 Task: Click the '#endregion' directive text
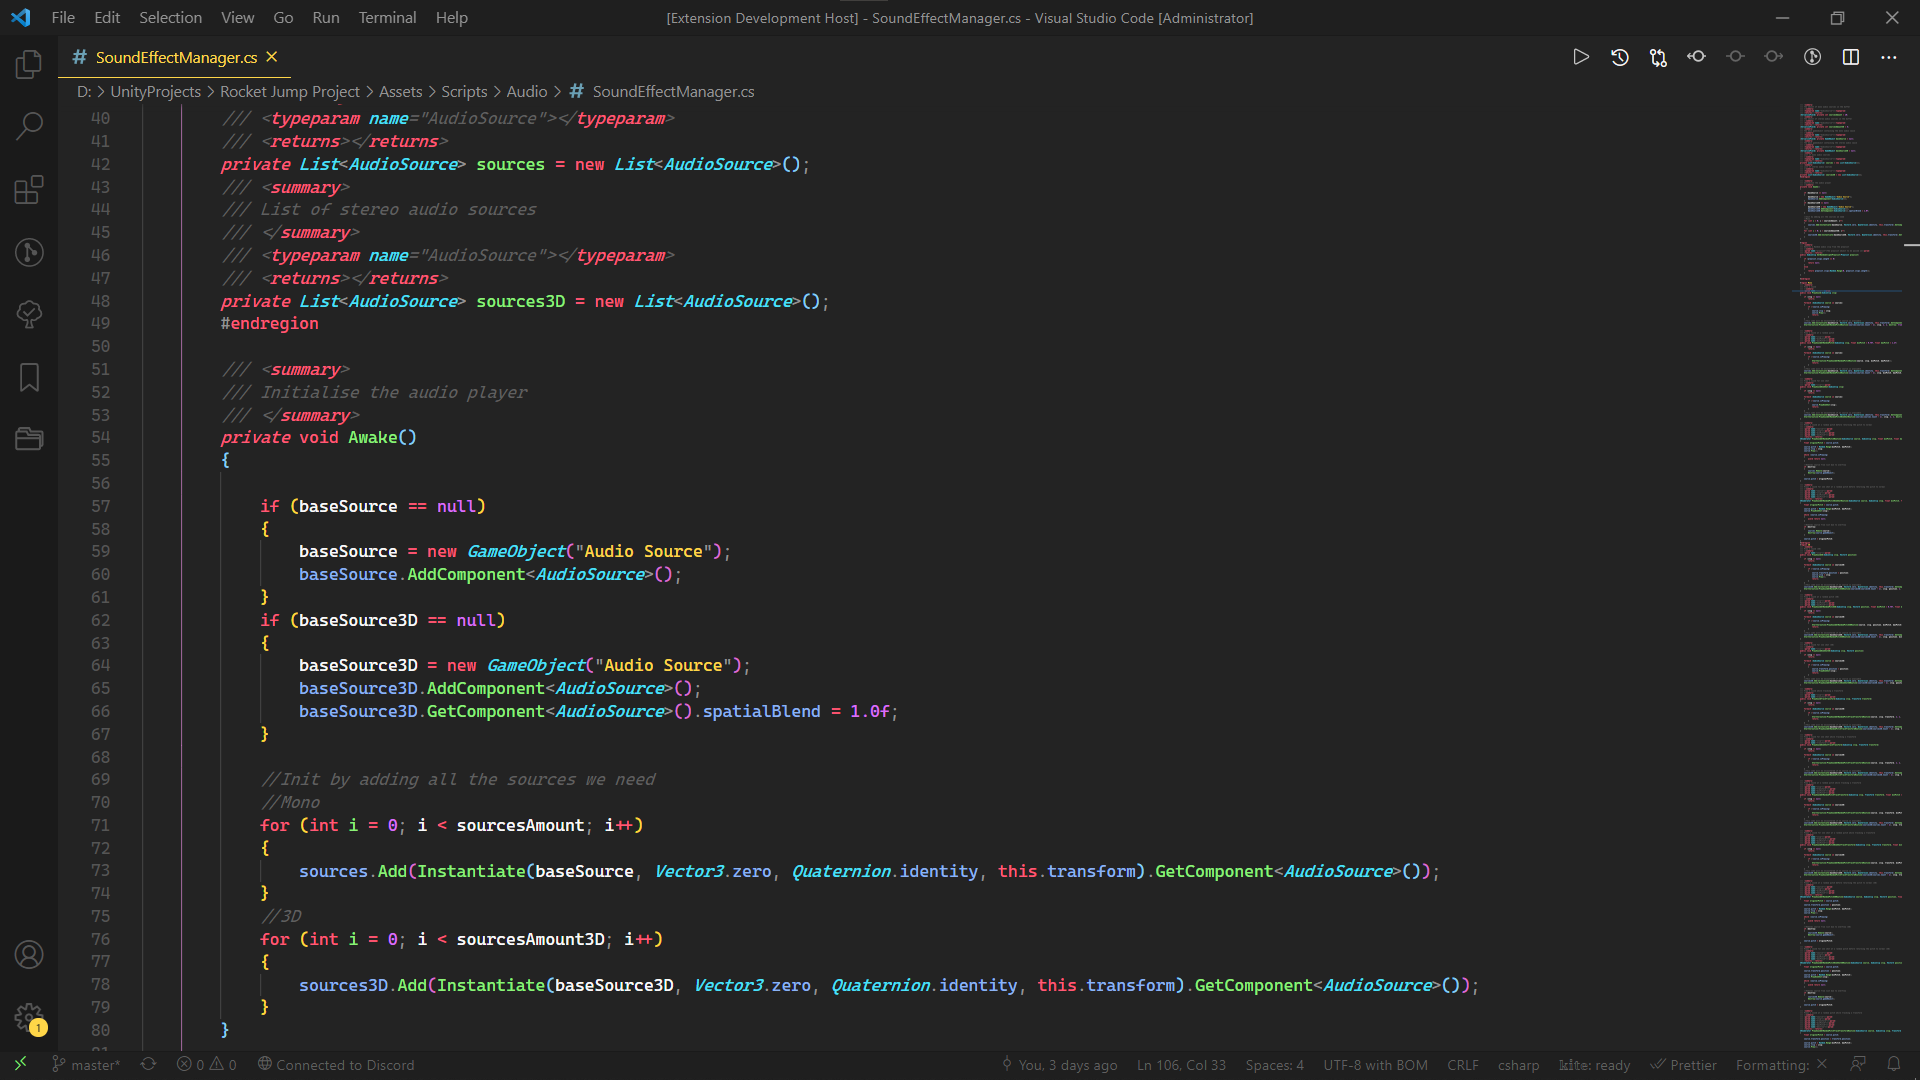(269, 323)
